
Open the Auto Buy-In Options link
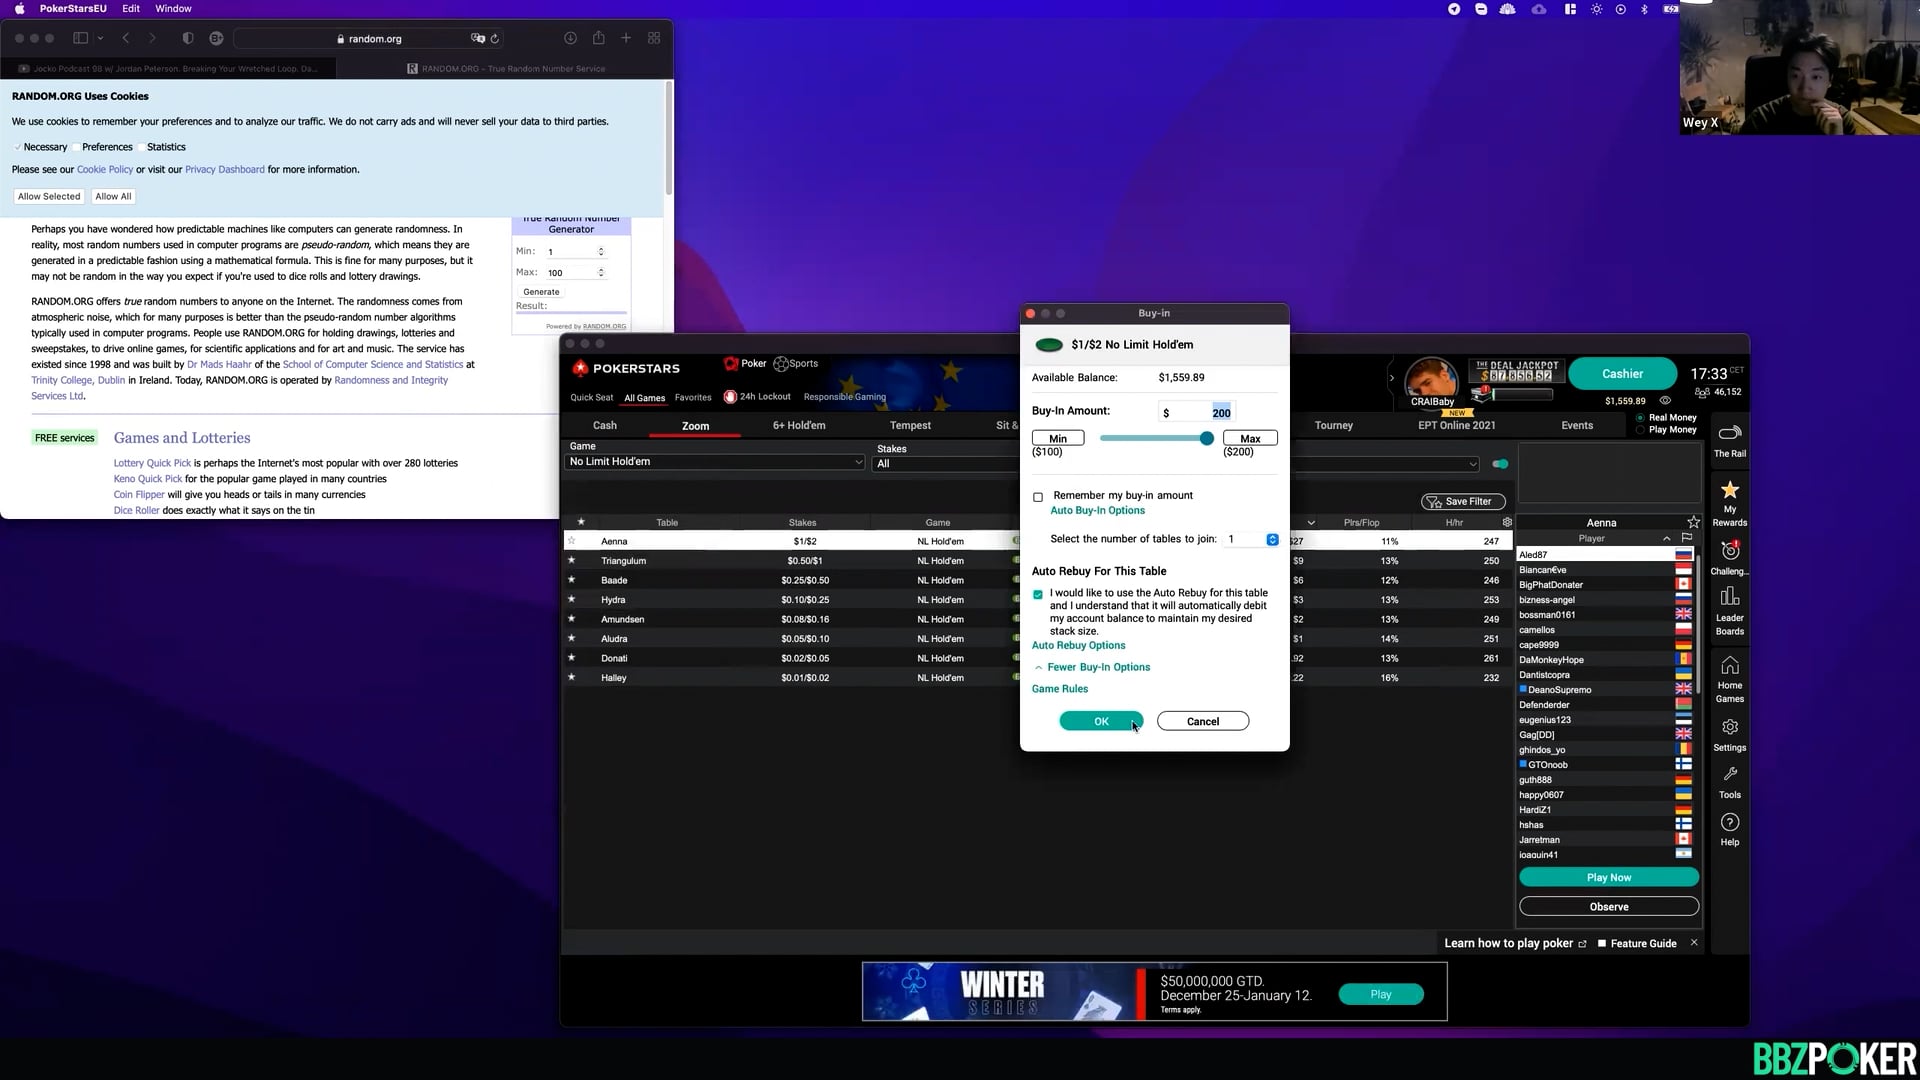(x=1097, y=511)
